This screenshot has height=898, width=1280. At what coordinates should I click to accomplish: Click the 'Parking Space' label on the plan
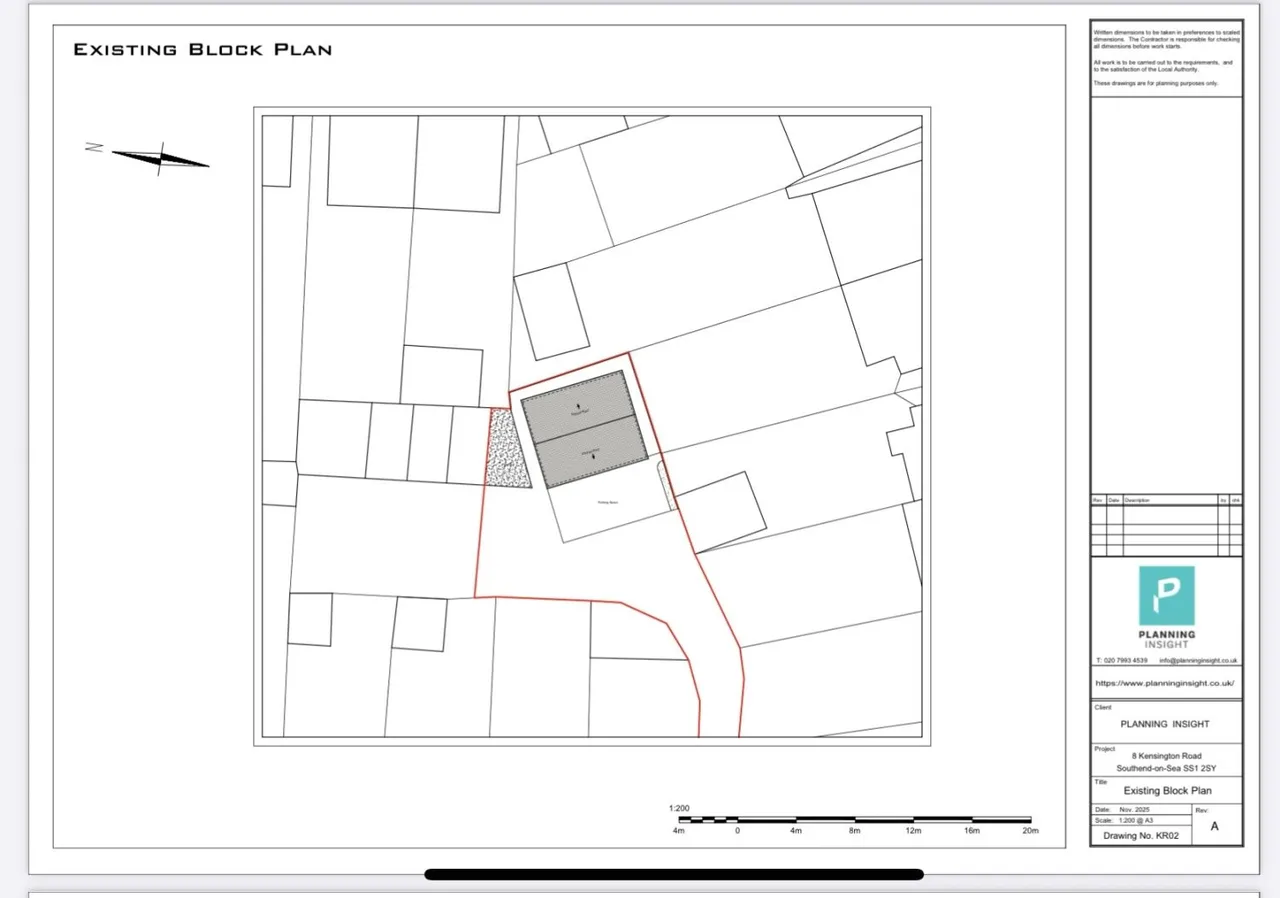pos(608,502)
